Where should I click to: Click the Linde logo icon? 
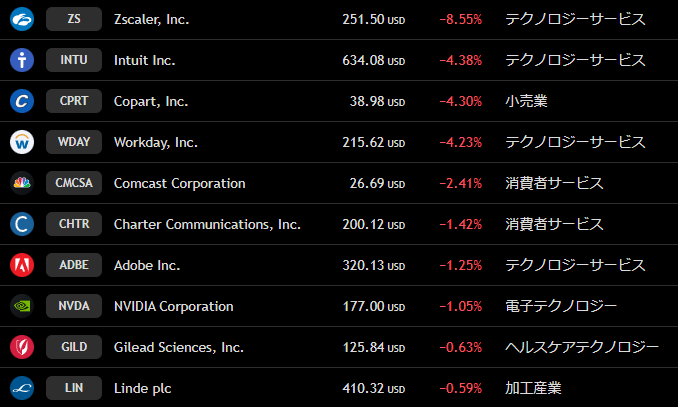pos(22,388)
